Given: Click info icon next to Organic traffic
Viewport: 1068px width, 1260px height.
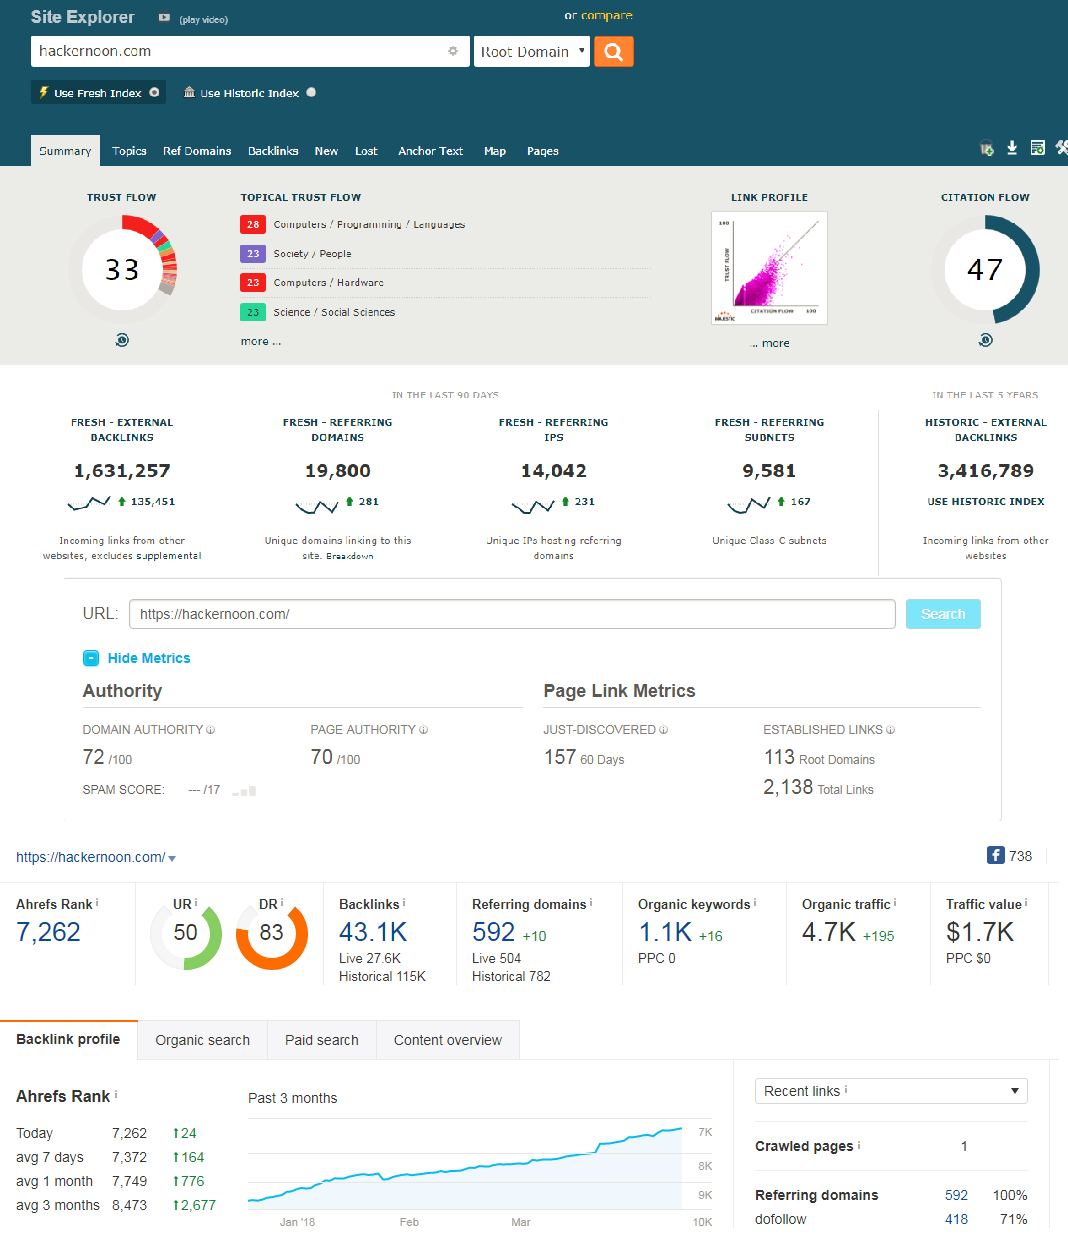Looking at the screenshot, I should pyautogui.click(x=895, y=902).
